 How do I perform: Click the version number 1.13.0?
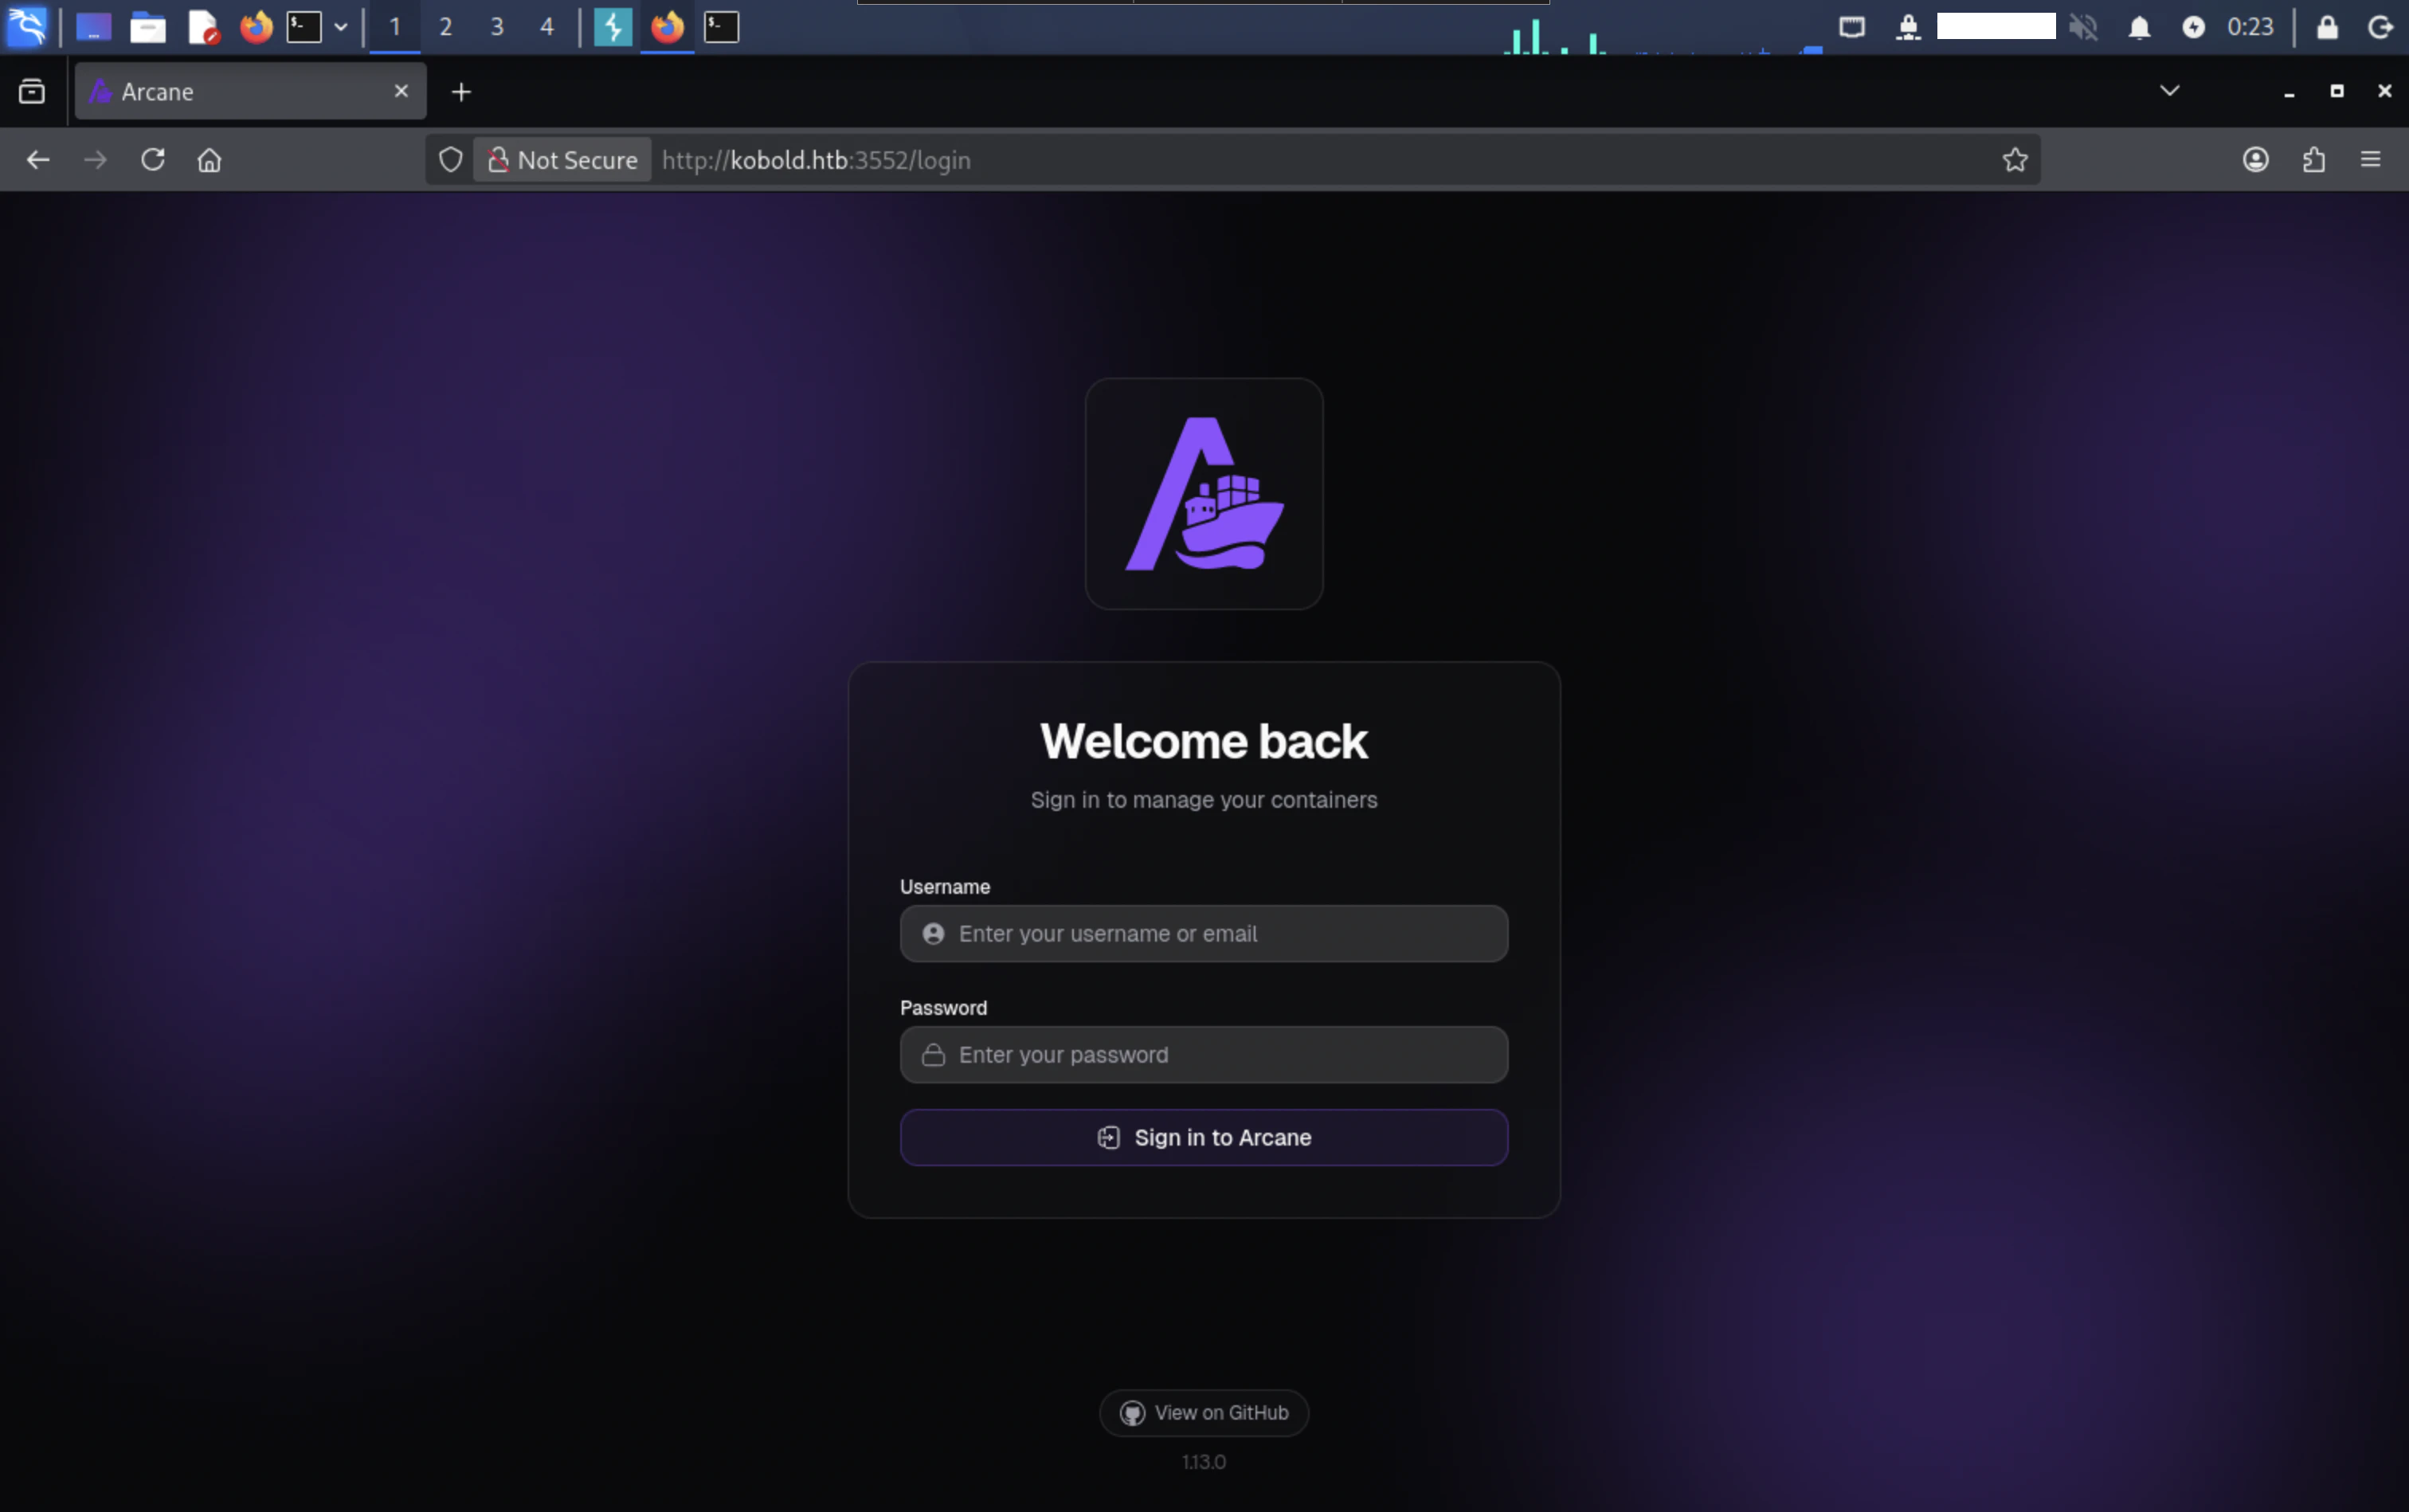1204,1462
